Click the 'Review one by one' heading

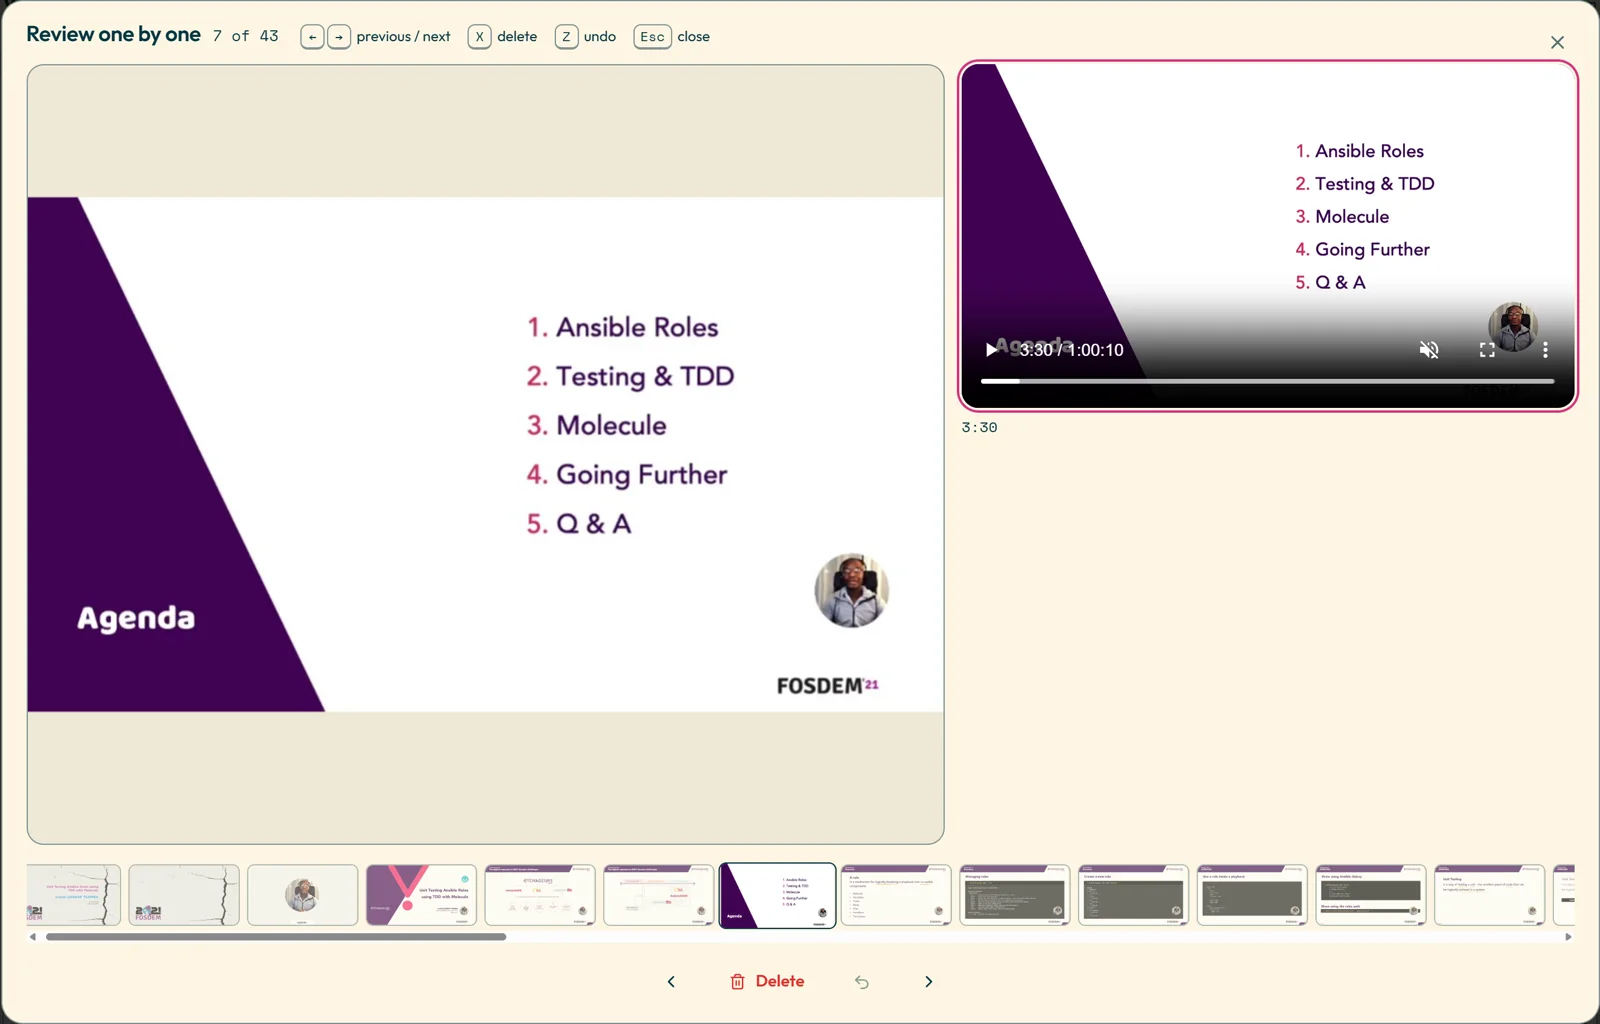(113, 35)
